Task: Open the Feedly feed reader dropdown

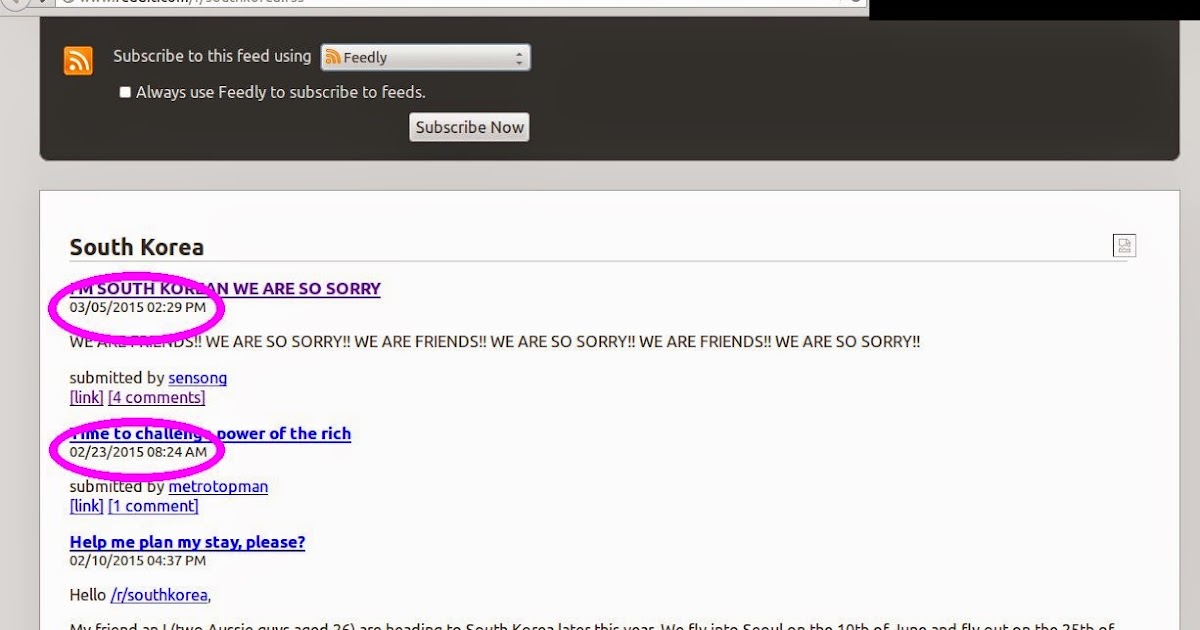Action: tap(425, 57)
